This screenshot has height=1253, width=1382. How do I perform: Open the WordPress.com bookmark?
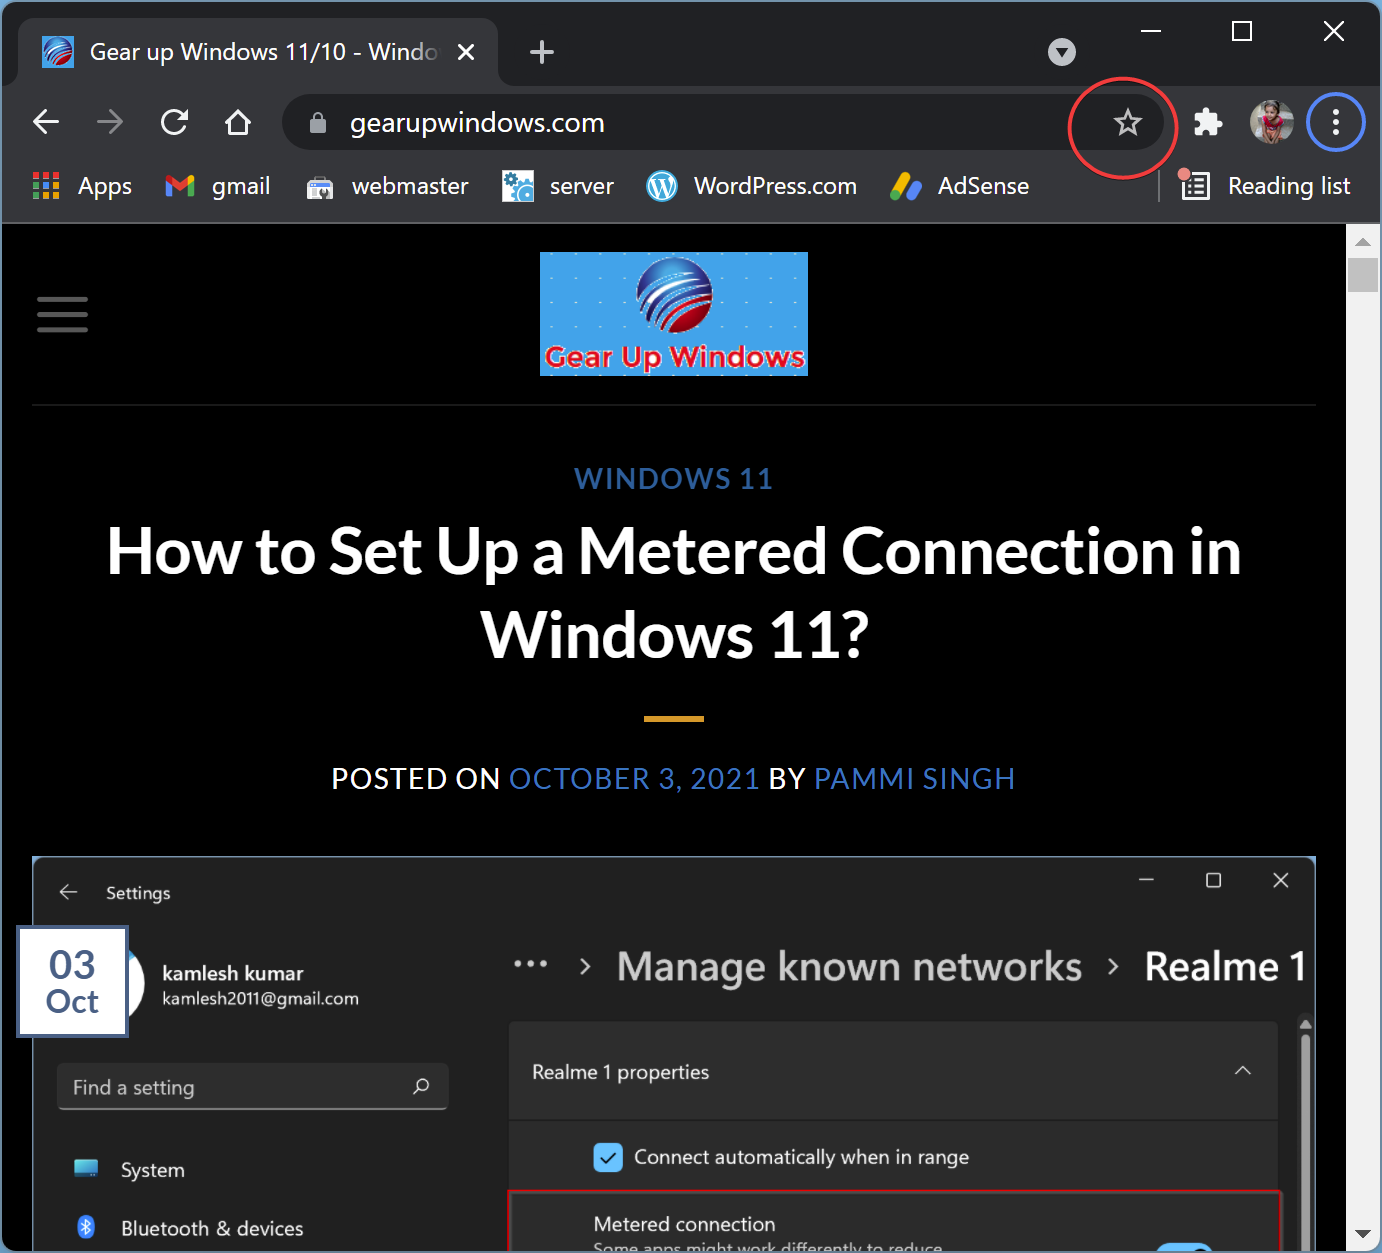(752, 186)
